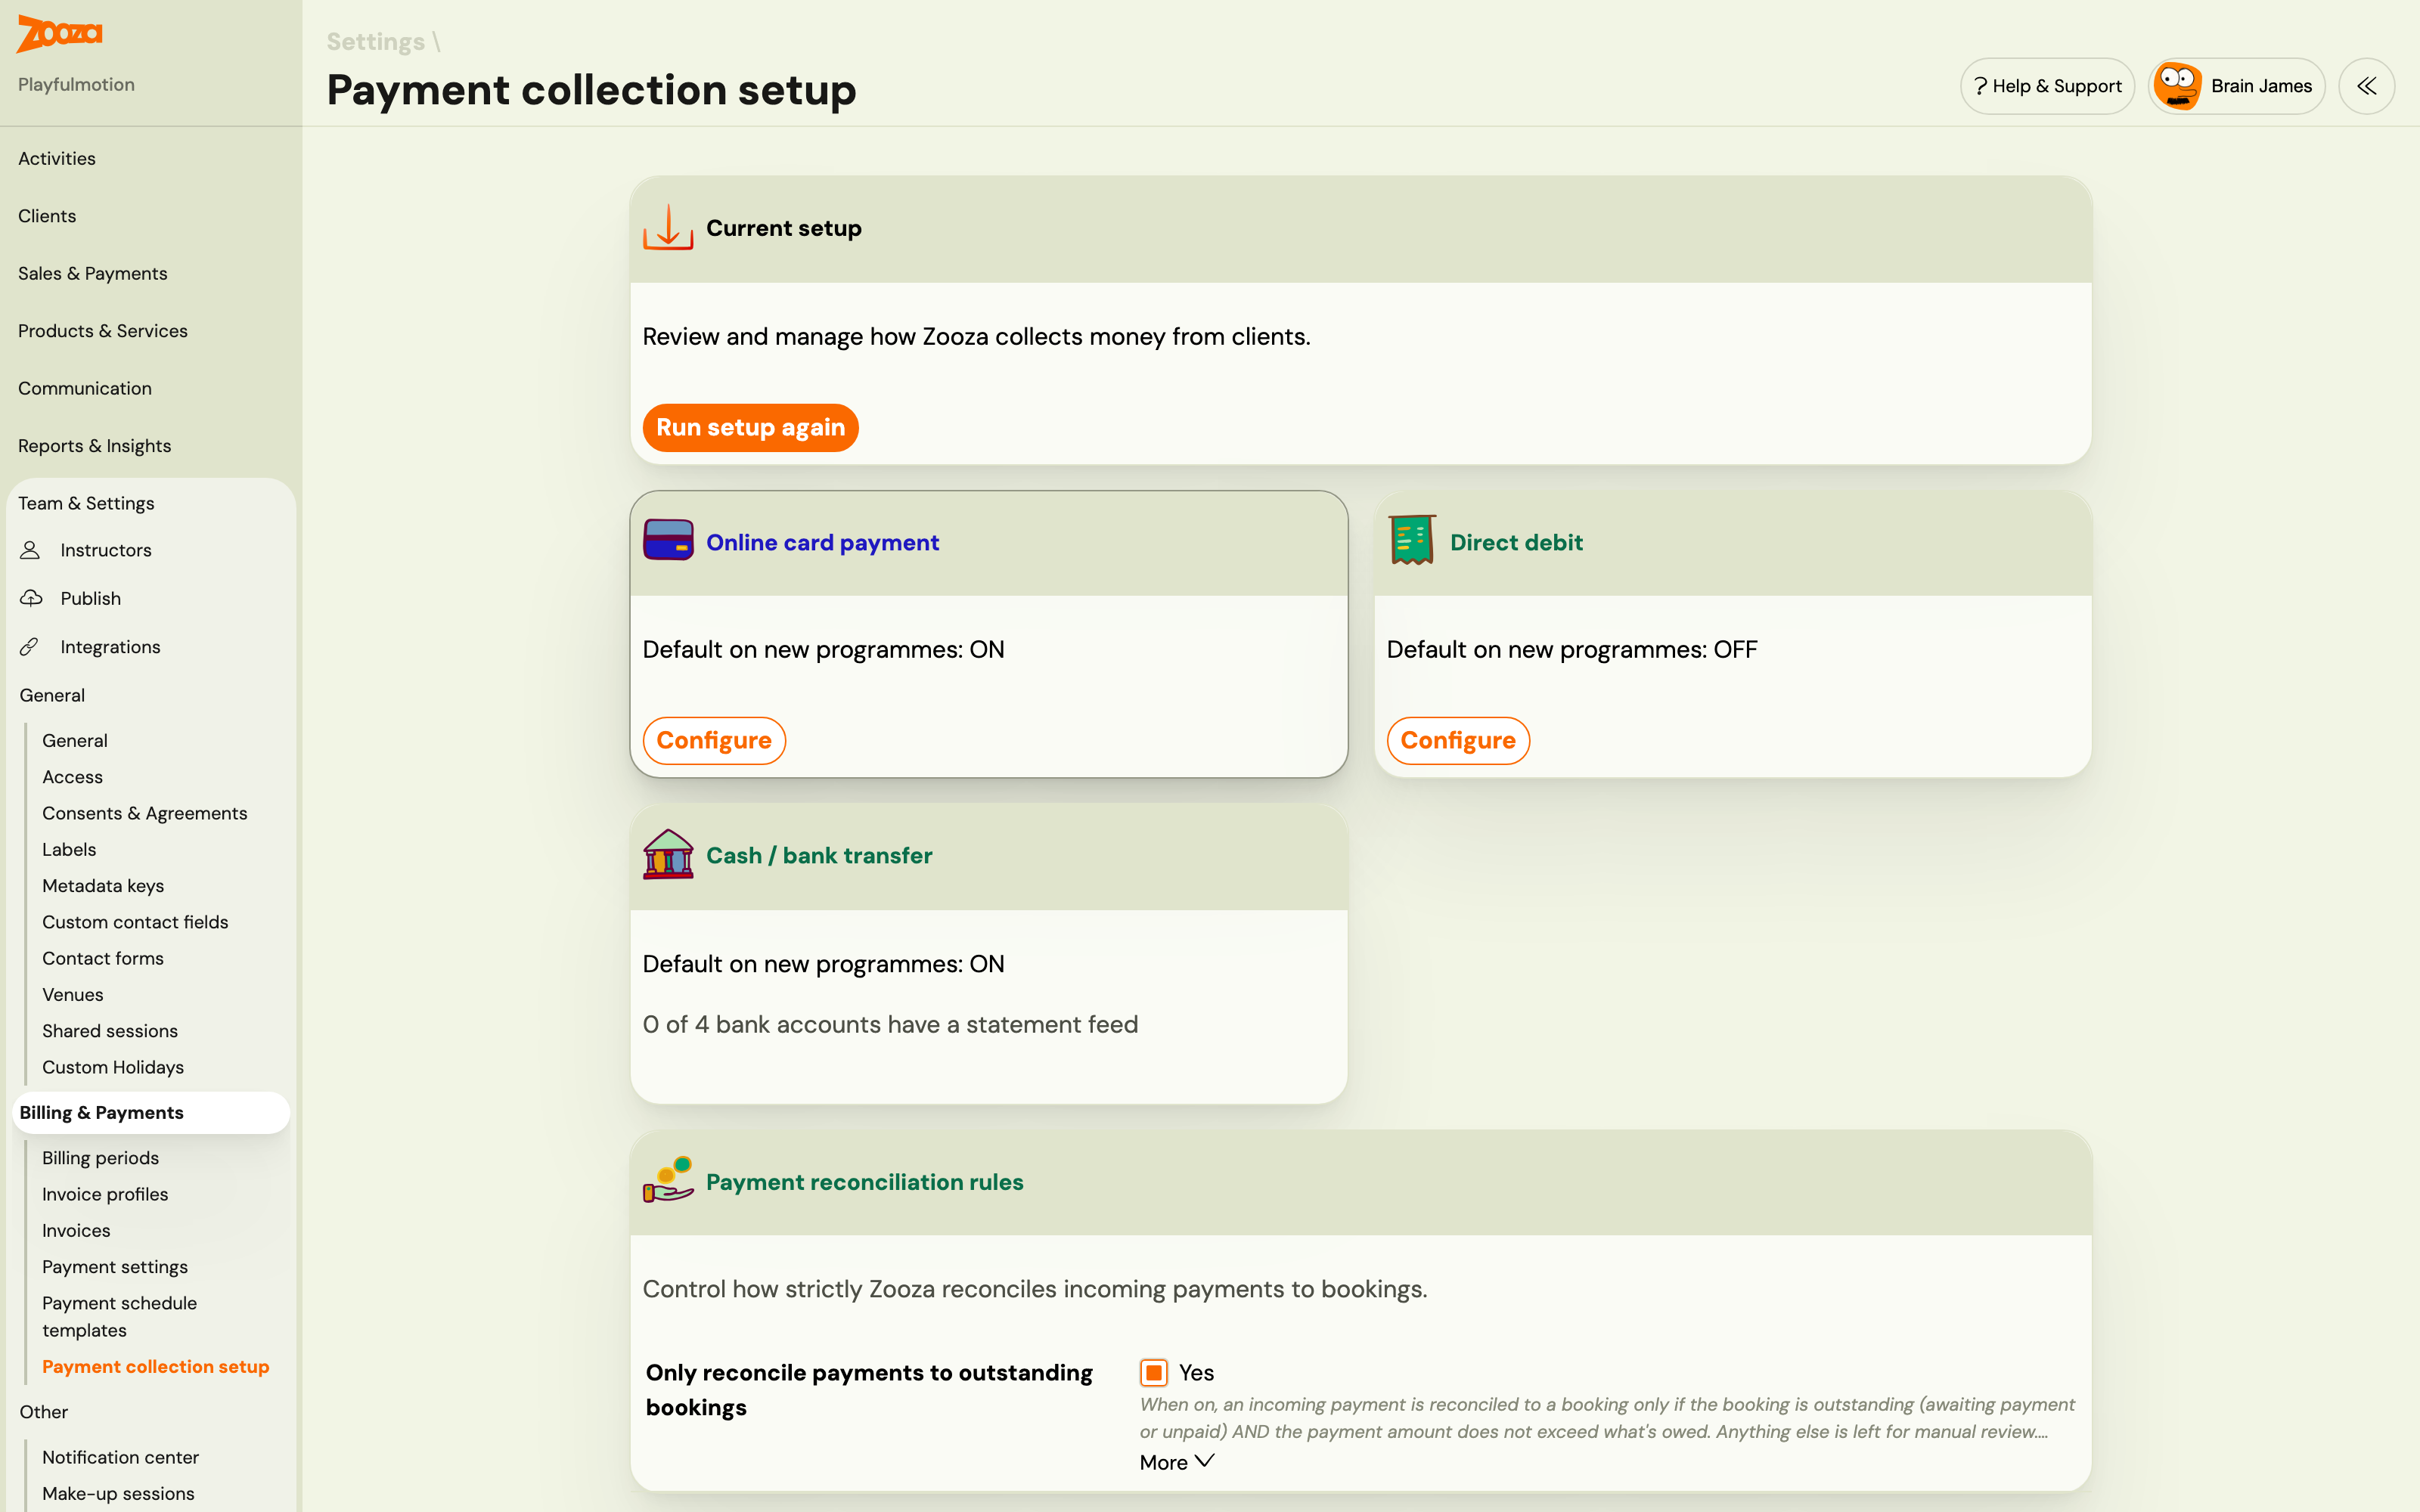
Task: Click the Payment reconciliation rules coins icon
Action: [668, 1180]
